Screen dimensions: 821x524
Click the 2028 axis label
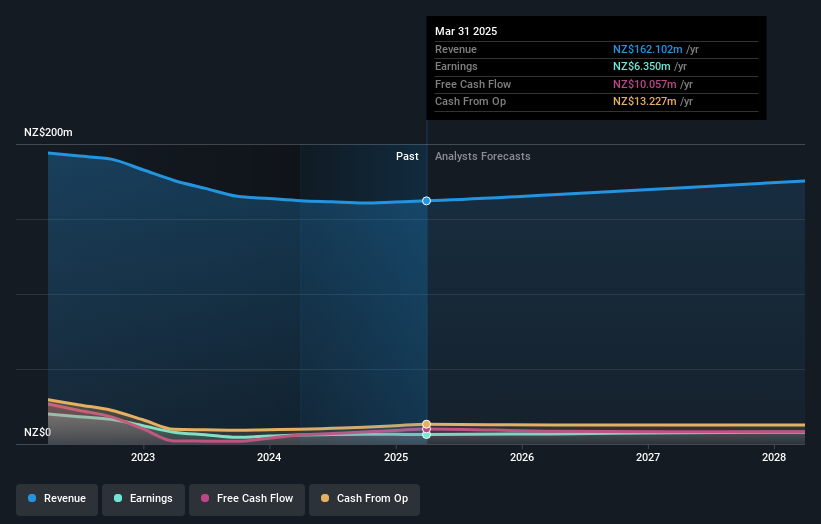click(x=774, y=457)
